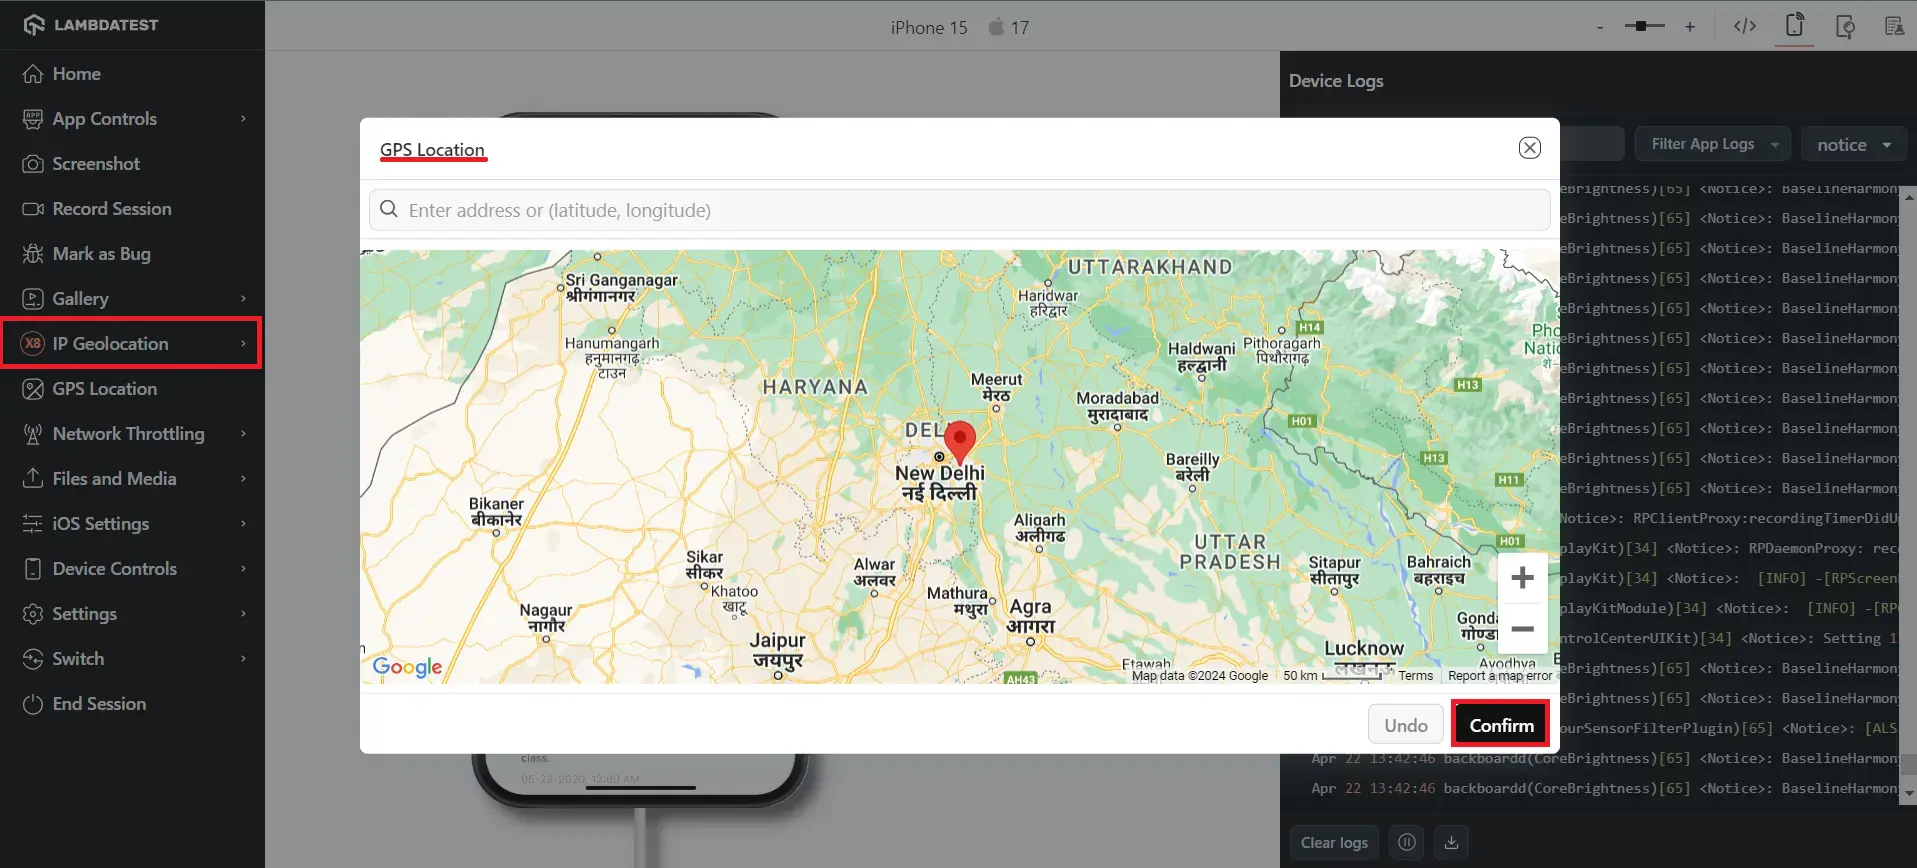The width and height of the screenshot is (1917, 868).
Task: Click the Bikaner label on the map
Action: (x=496, y=512)
